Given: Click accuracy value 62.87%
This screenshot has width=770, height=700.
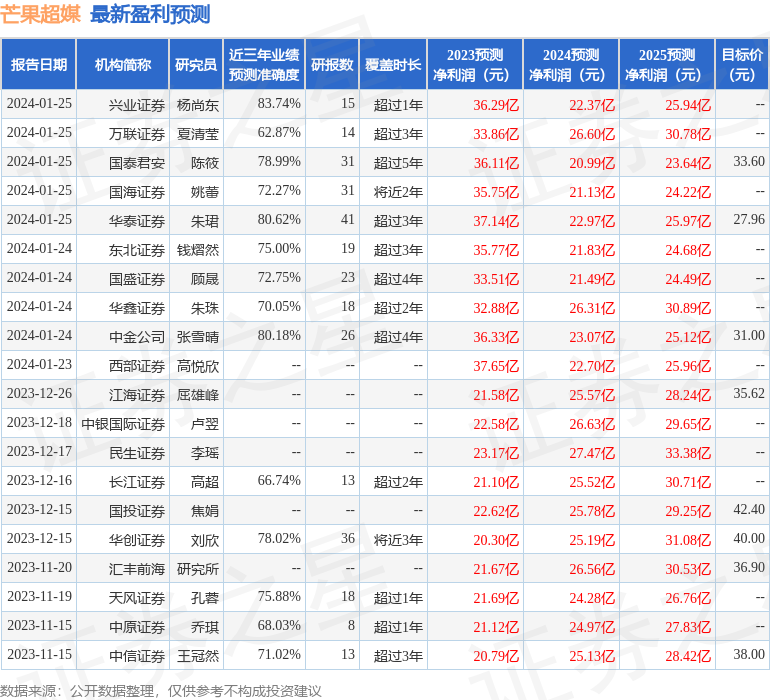Looking at the screenshot, I should [279, 133].
